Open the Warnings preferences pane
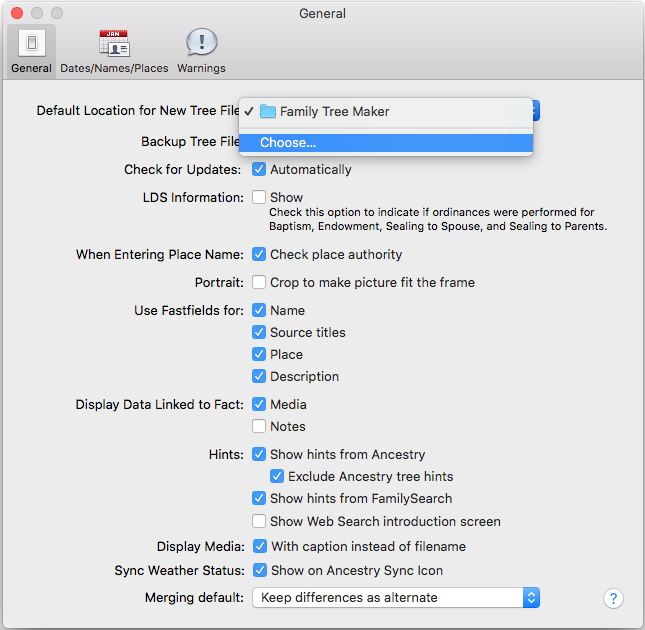645x630 pixels. point(201,51)
